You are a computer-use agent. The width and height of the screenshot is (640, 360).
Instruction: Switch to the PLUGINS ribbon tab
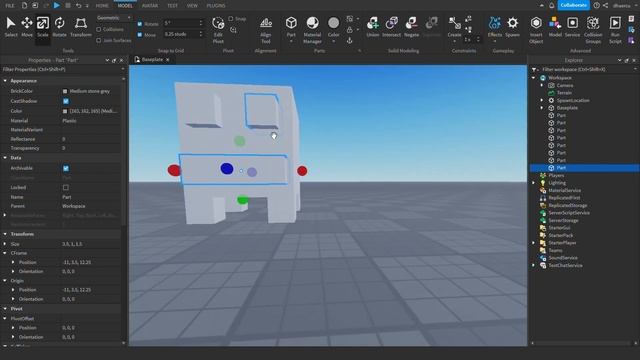coord(216,6)
